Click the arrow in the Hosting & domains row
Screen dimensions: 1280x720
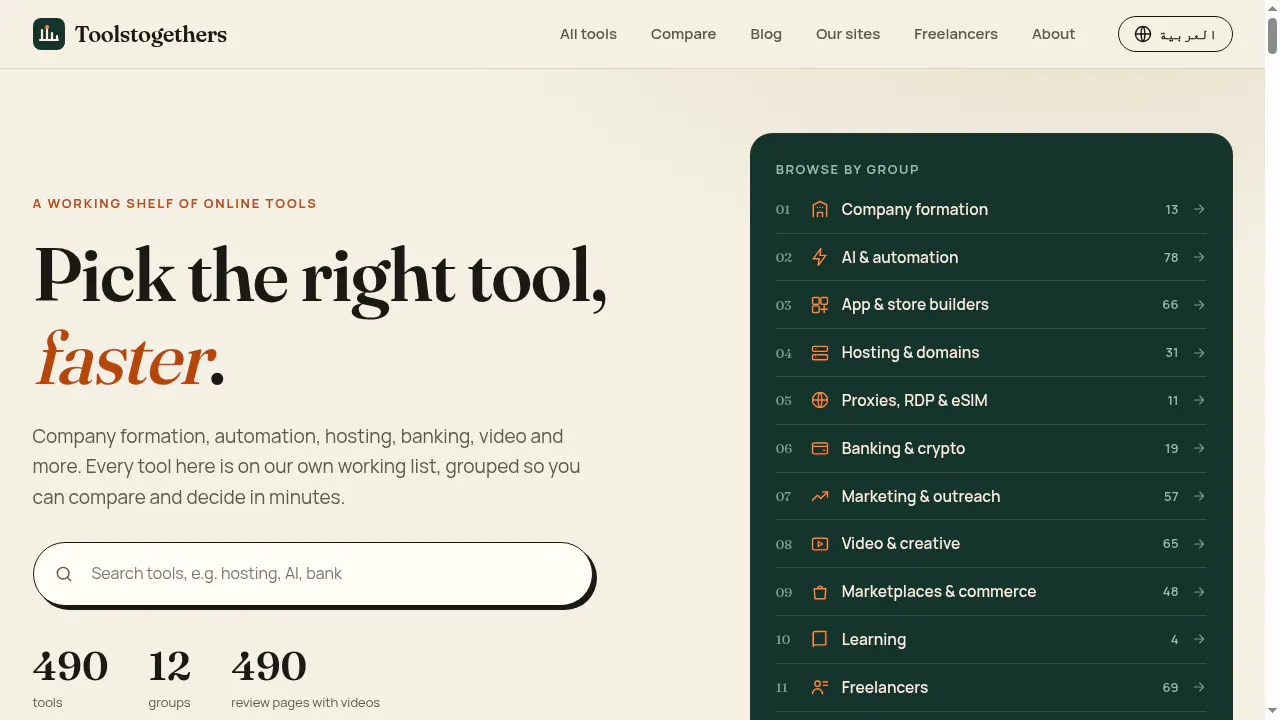click(x=1199, y=353)
